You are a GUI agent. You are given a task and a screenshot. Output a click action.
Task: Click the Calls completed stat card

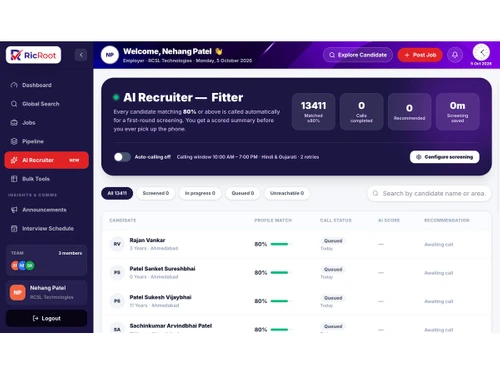coord(361,111)
